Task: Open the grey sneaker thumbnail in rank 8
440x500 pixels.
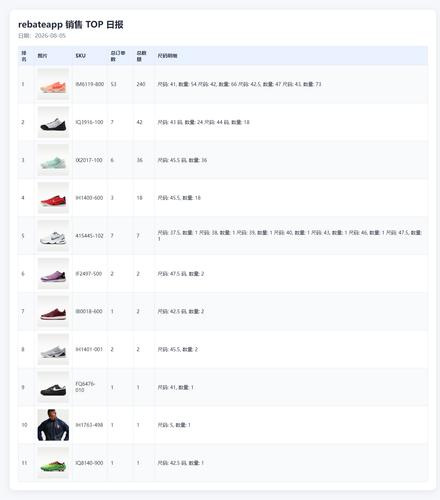Action: point(53,349)
